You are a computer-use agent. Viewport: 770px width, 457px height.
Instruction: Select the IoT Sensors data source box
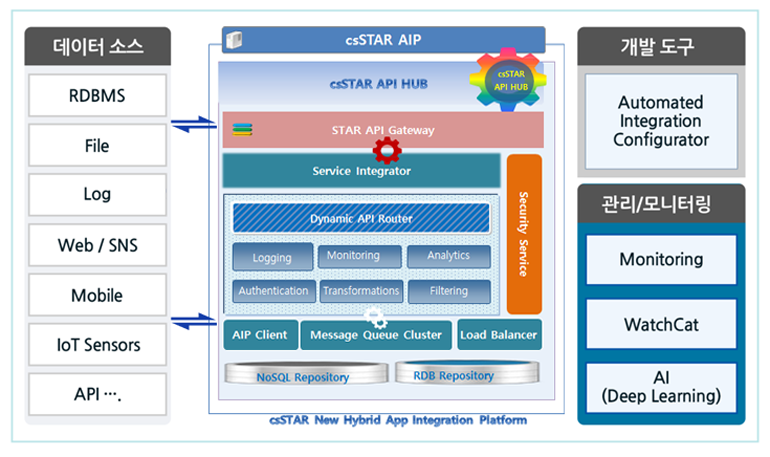[97, 345]
